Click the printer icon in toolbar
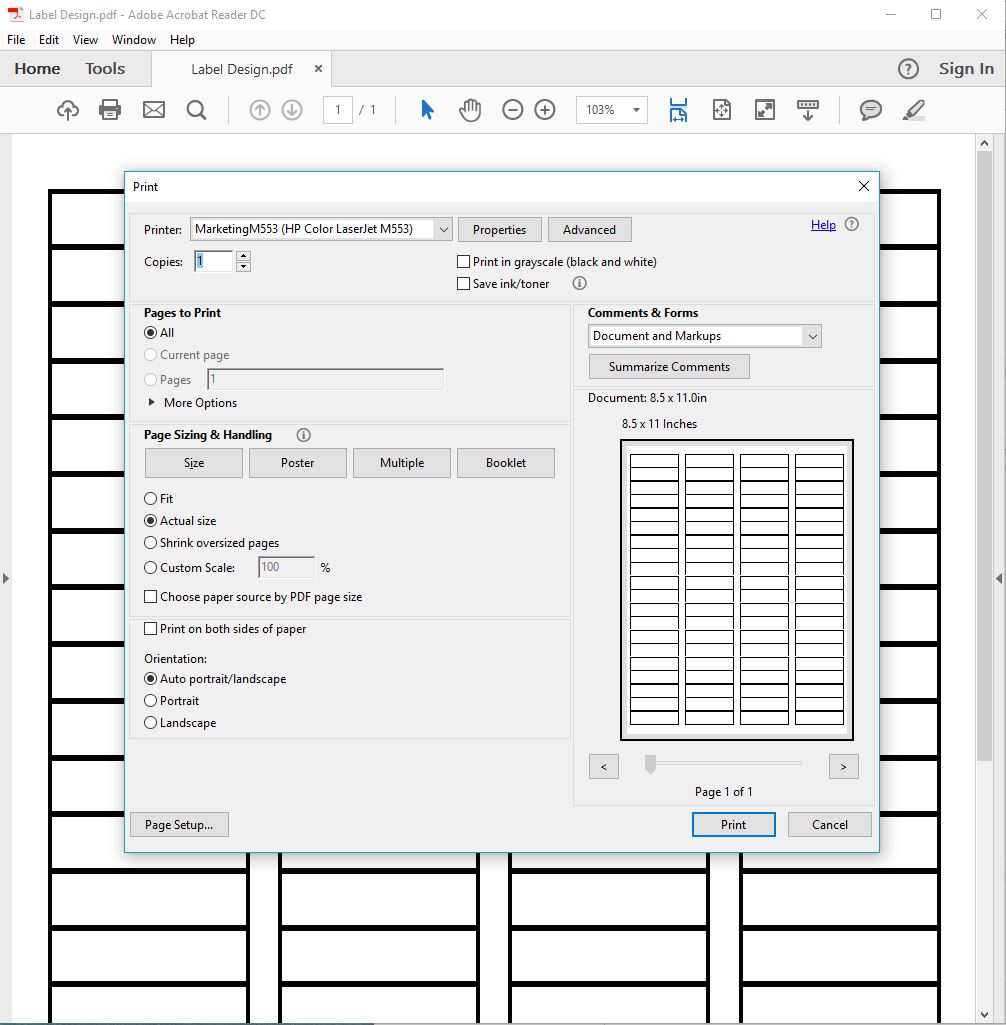 pyautogui.click(x=110, y=110)
